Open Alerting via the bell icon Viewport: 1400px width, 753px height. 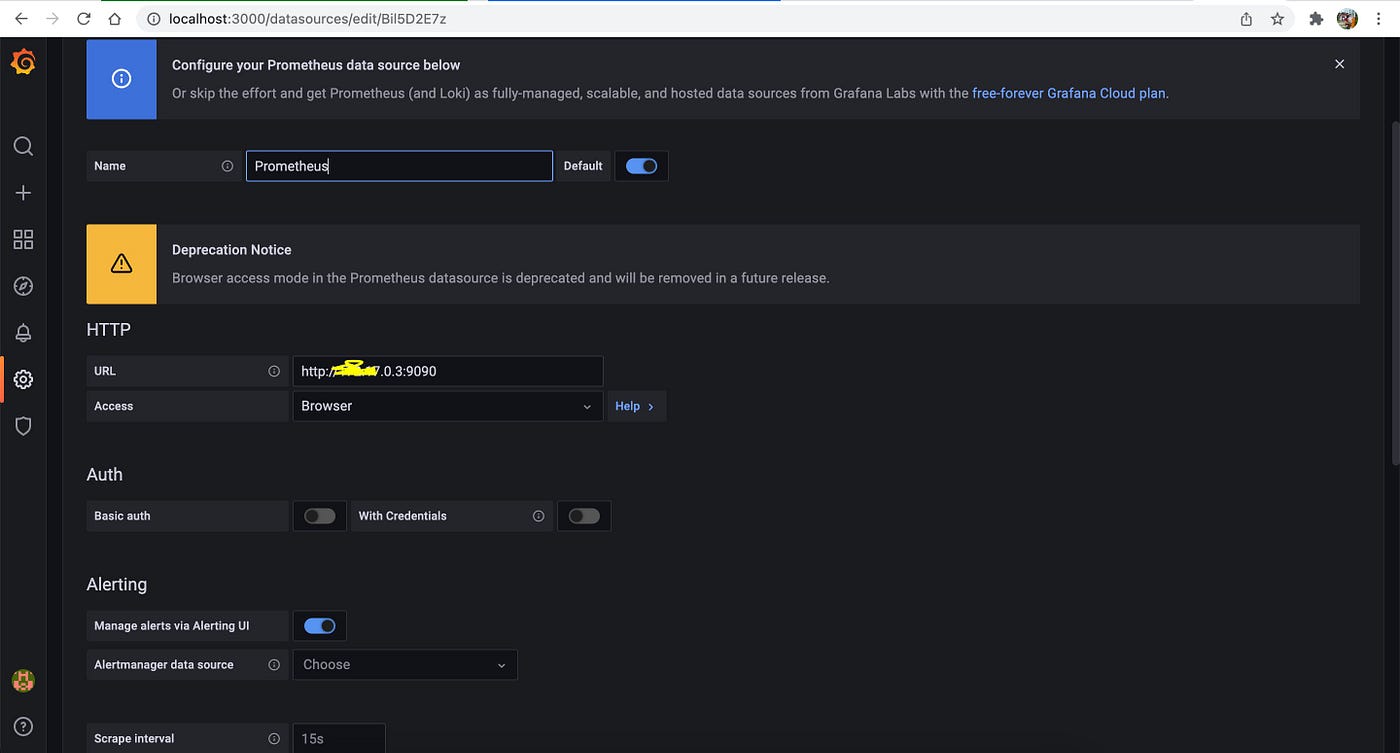(x=23, y=332)
